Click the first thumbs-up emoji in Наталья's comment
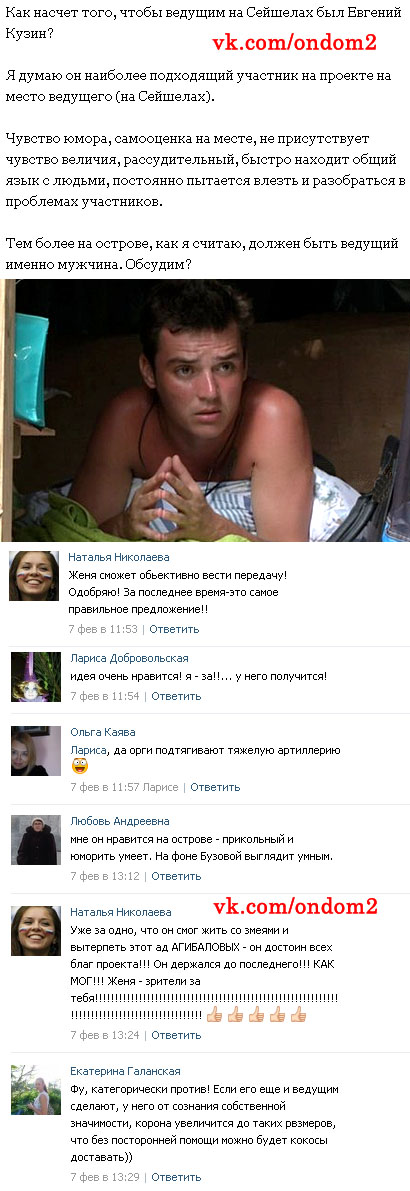 215,1014
